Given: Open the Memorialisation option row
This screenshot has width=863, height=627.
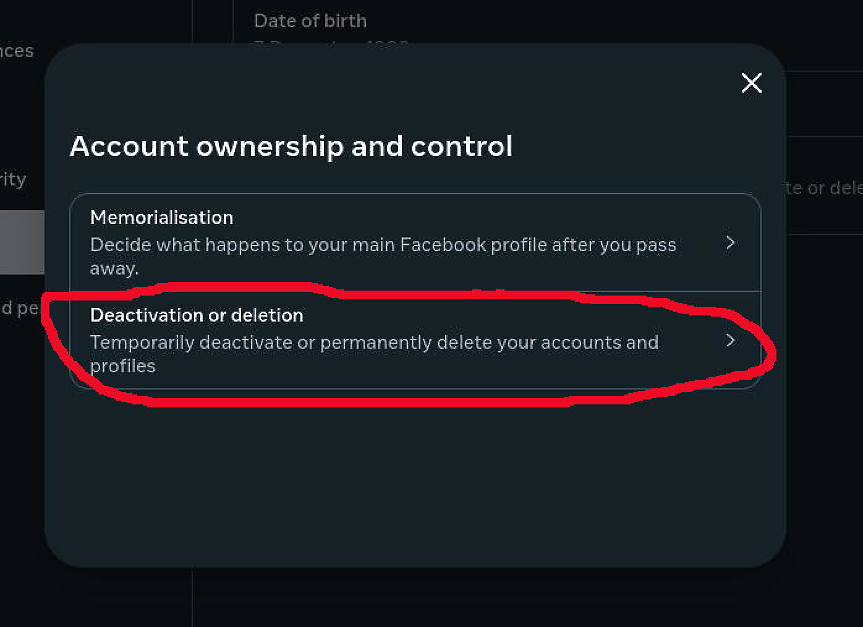Looking at the screenshot, I should point(416,242).
